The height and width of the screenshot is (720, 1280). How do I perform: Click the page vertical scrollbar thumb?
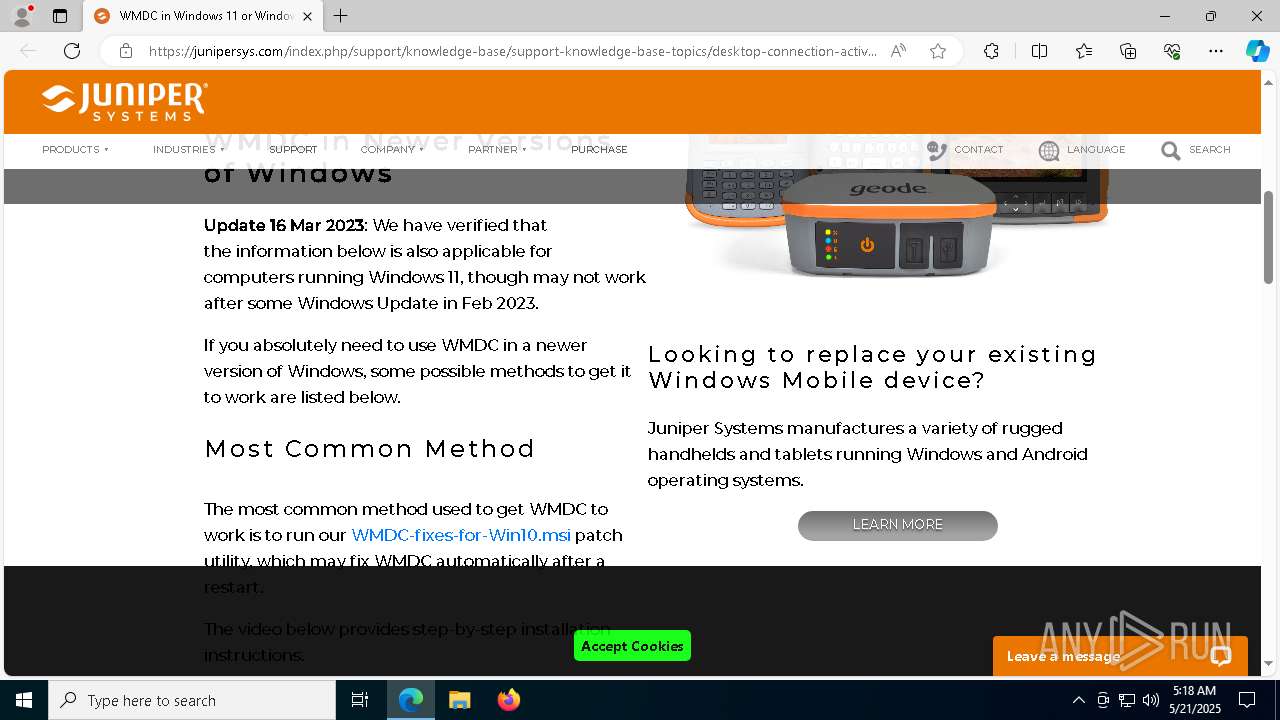coord(1269,237)
